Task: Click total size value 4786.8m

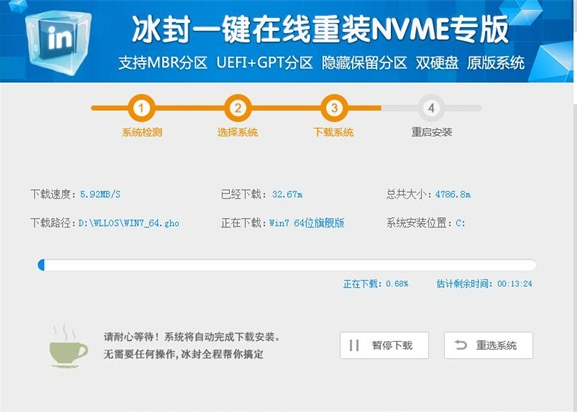Action: (x=453, y=194)
